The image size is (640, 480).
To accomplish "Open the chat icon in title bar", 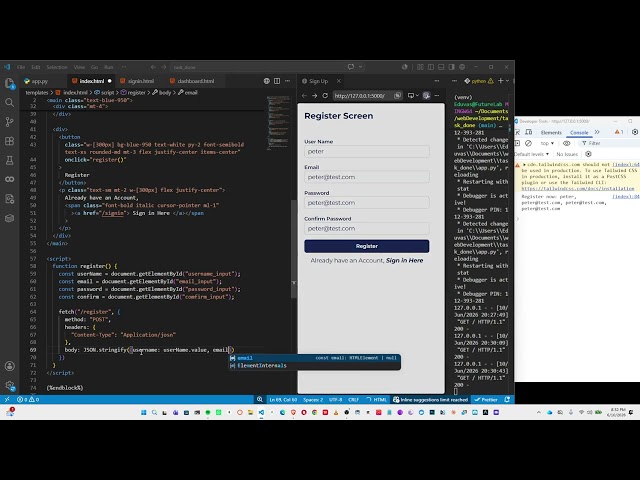I will click(351, 67).
